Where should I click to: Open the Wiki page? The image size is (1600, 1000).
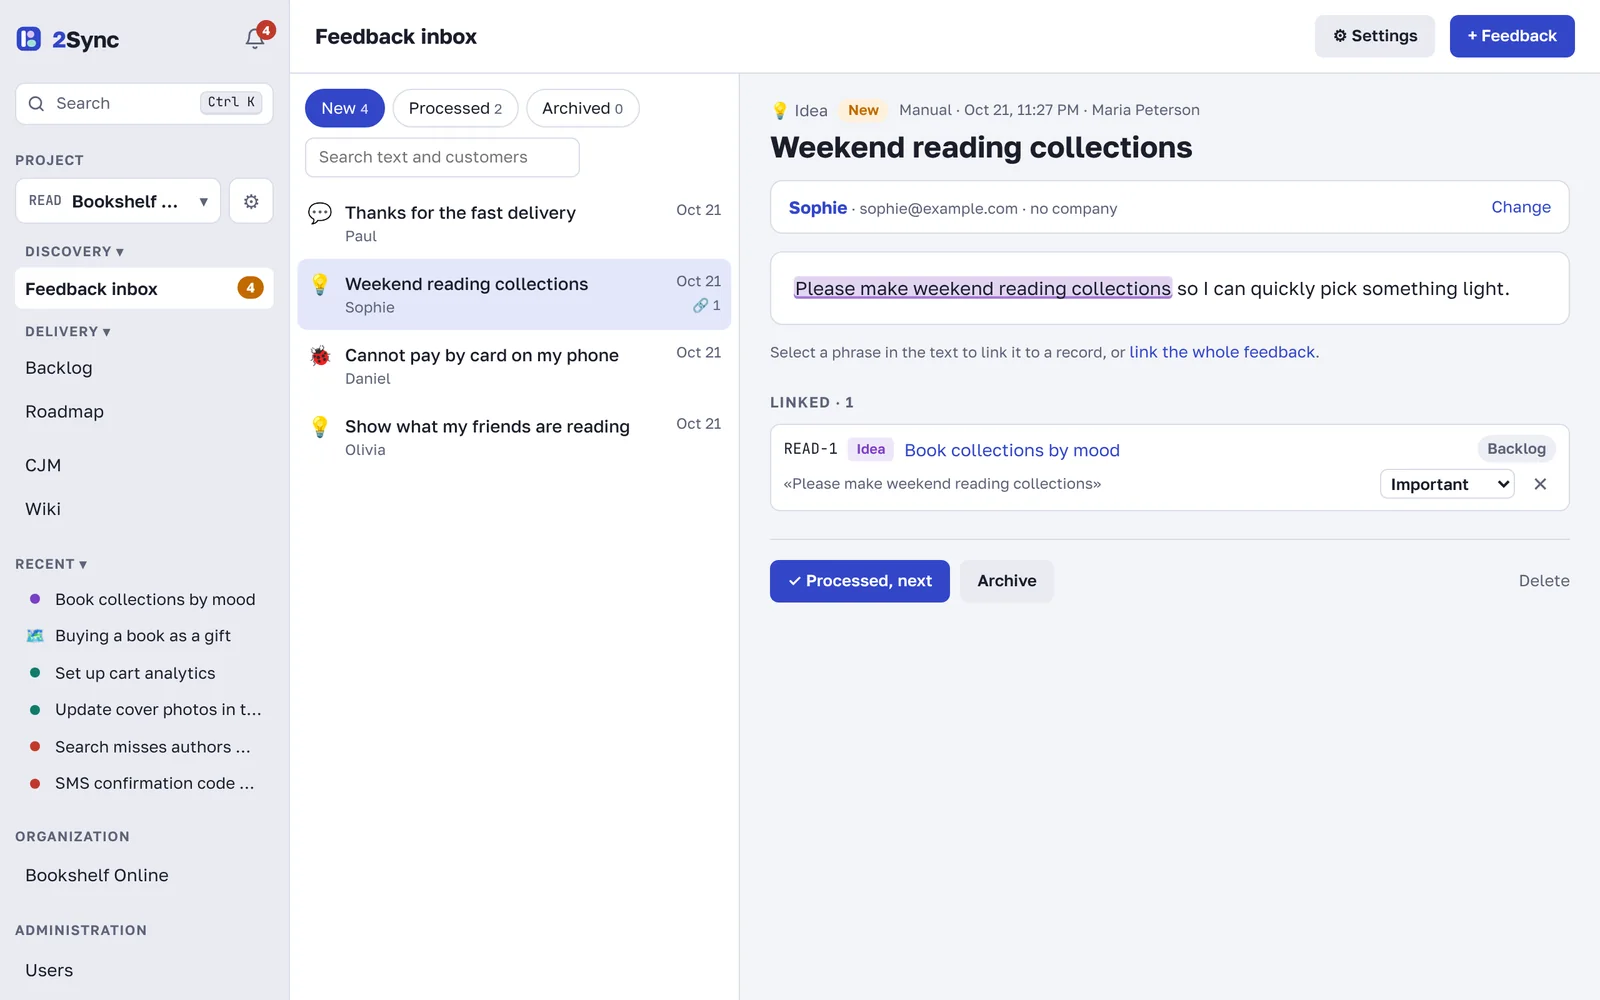43,509
